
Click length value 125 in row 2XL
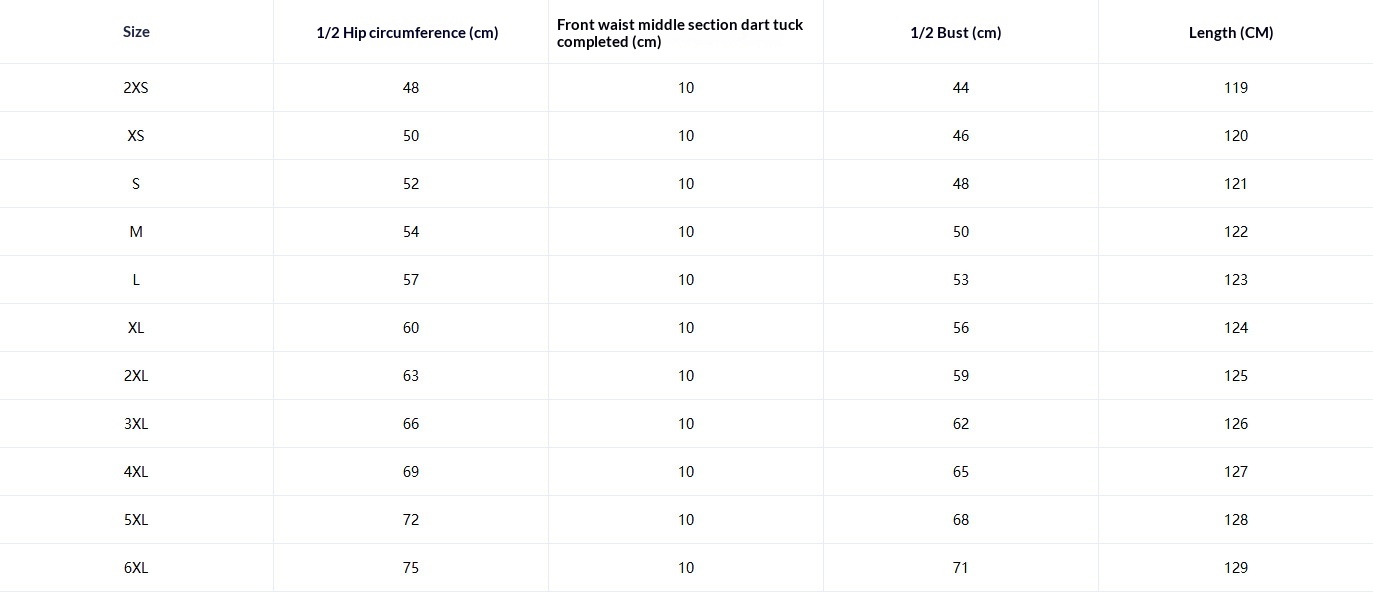pyautogui.click(x=1236, y=376)
